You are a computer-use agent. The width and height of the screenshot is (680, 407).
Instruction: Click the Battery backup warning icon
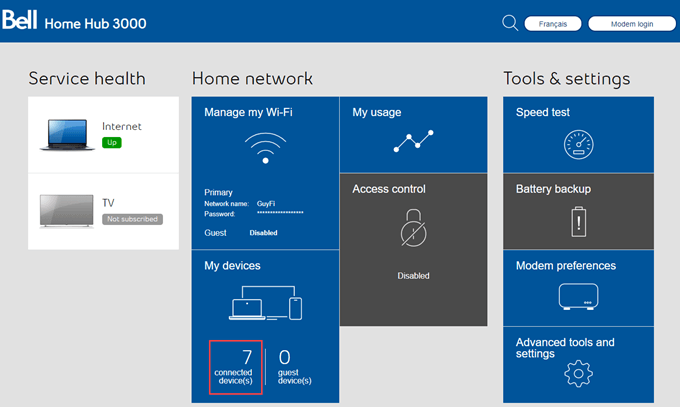pos(579,222)
